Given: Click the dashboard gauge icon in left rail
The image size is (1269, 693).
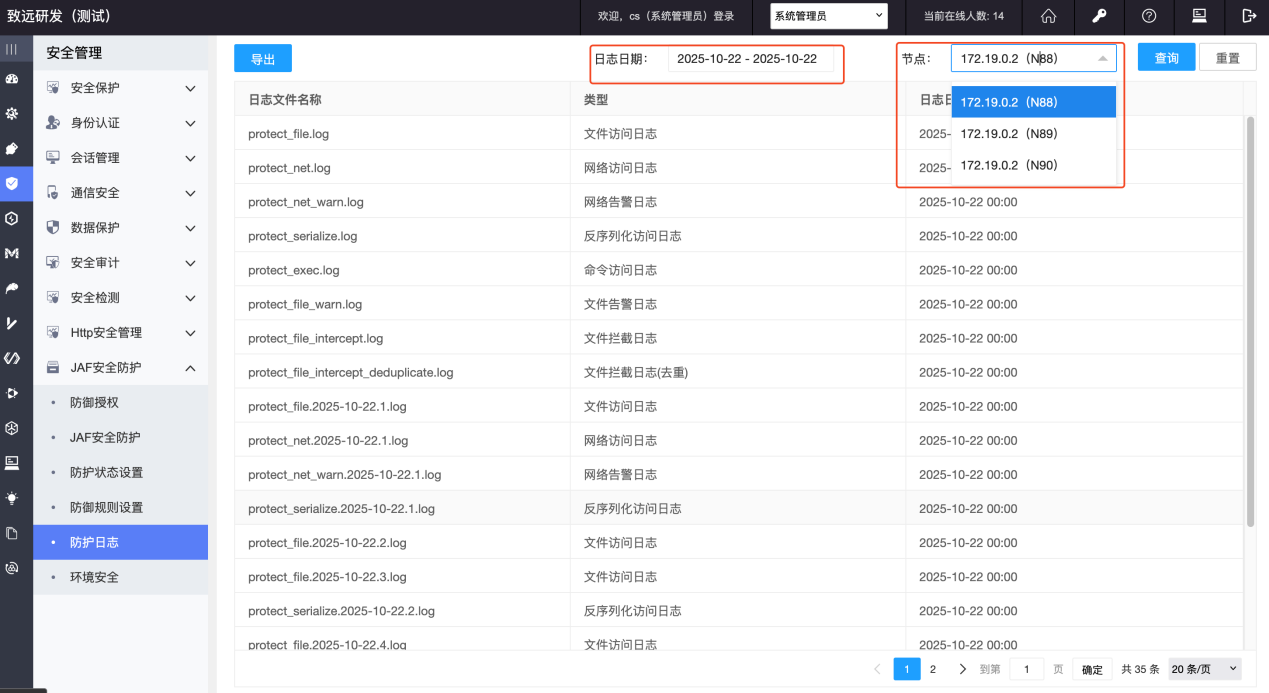Looking at the screenshot, I should [12, 78].
